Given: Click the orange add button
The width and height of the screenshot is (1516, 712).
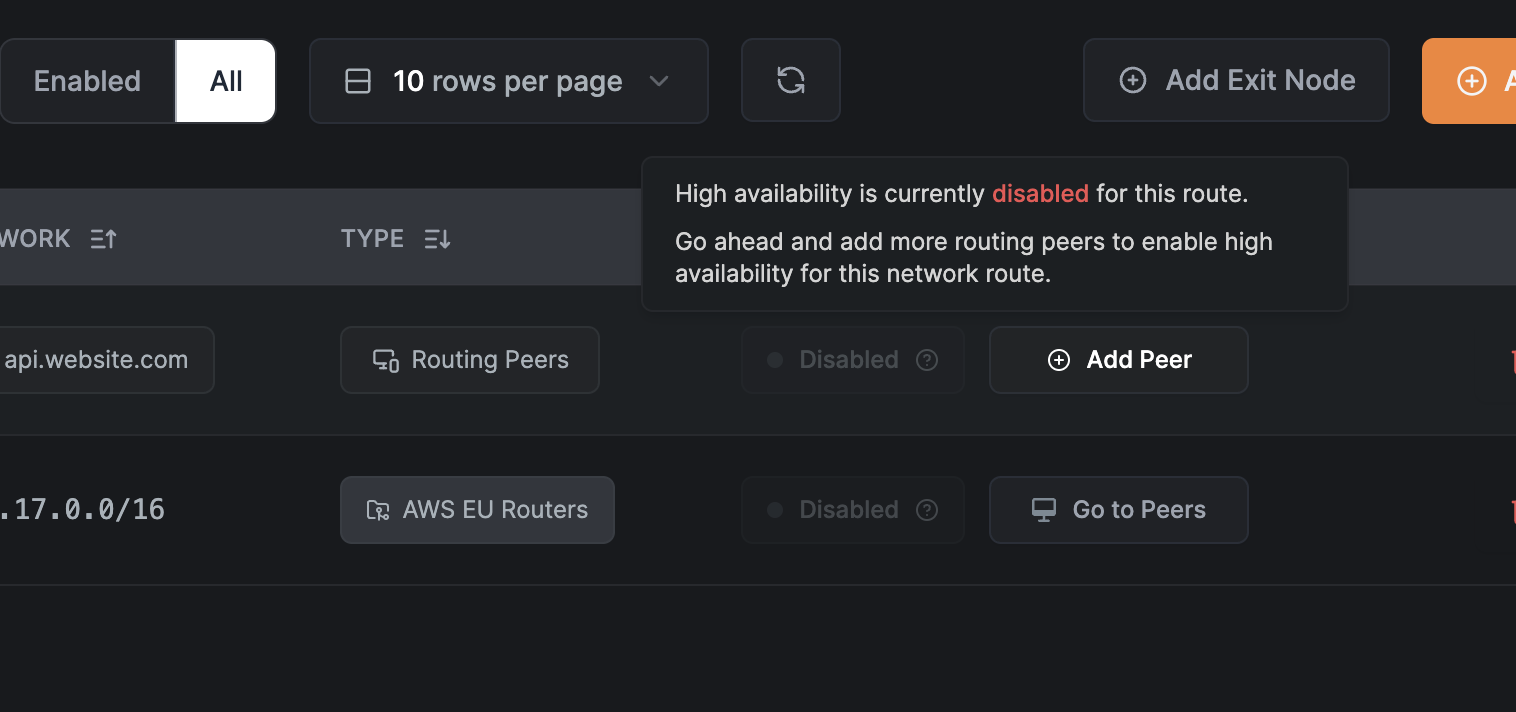Looking at the screenshot, I should (x=1470, y=81).
